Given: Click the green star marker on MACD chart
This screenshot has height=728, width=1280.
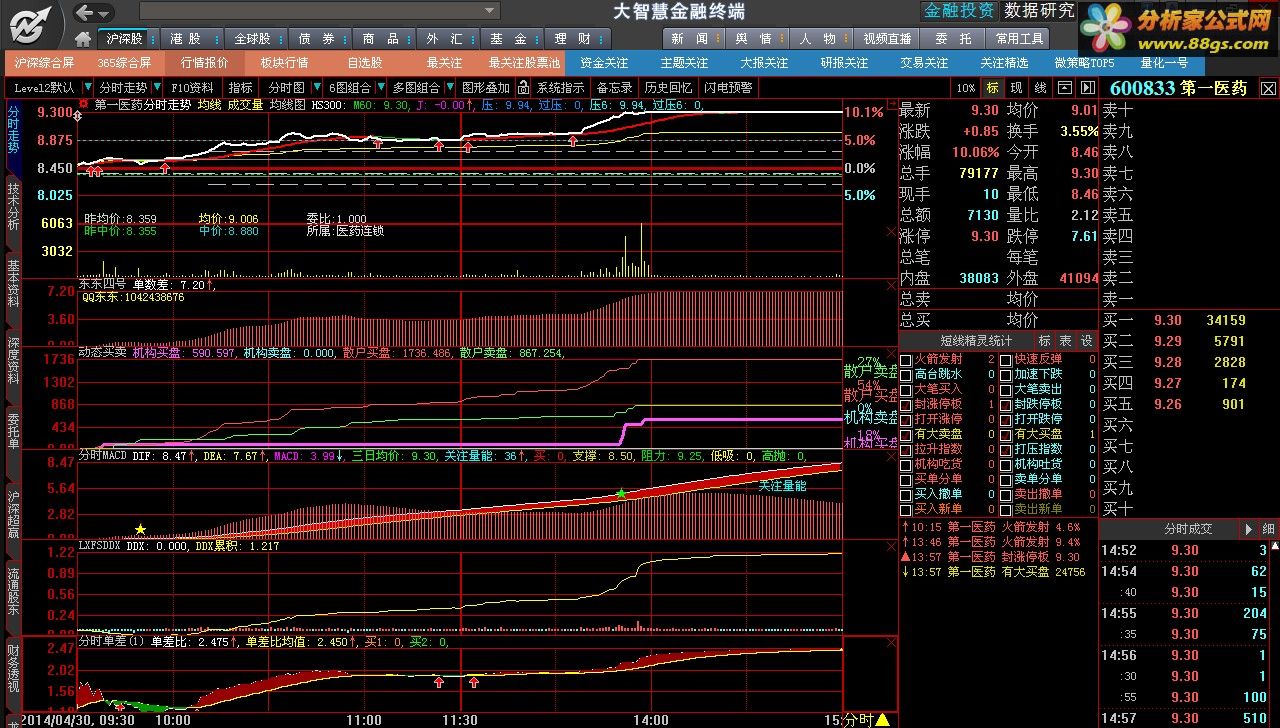Looking at the screenshot, I should (621, 494).
